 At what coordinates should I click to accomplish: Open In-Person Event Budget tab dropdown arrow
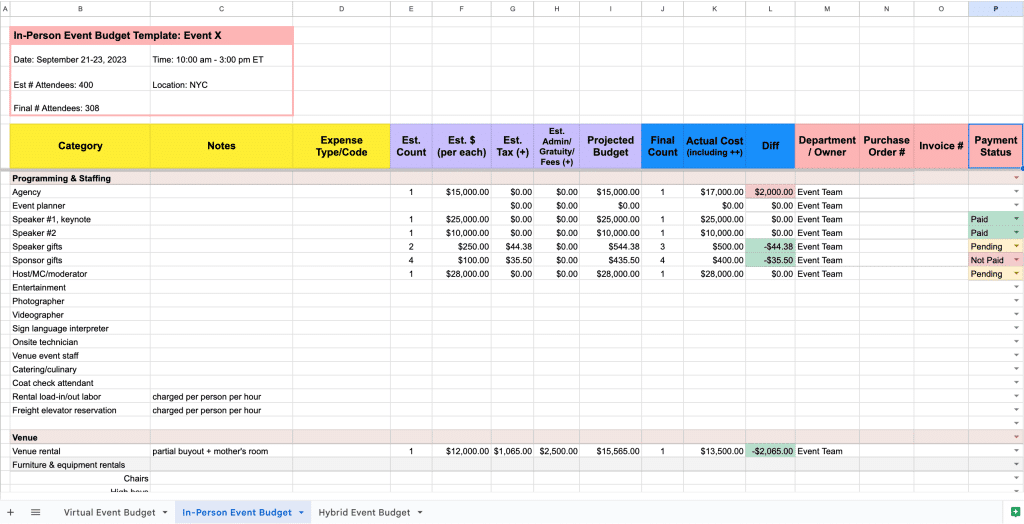pos(301,512)
